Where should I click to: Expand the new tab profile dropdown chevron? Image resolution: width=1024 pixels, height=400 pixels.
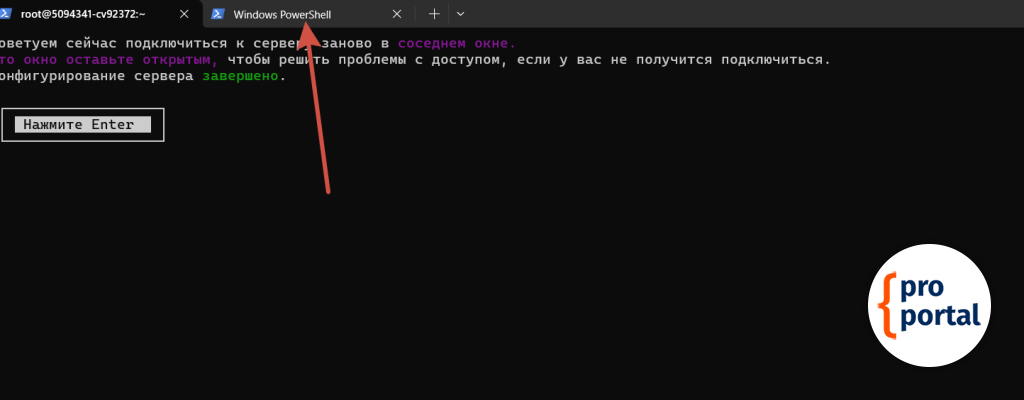click(x=460, y=15)
